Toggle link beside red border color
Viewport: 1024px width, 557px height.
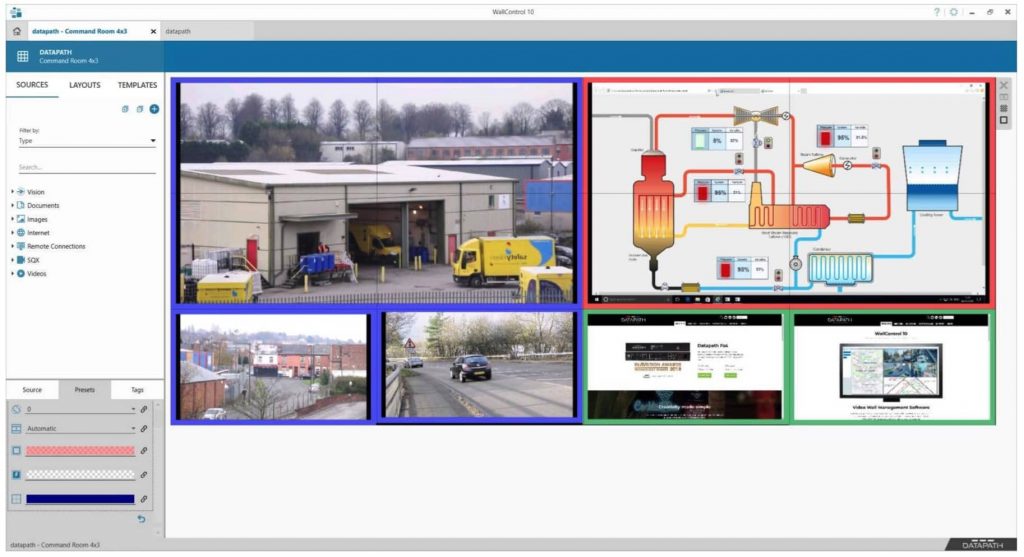tap(144, 451)
